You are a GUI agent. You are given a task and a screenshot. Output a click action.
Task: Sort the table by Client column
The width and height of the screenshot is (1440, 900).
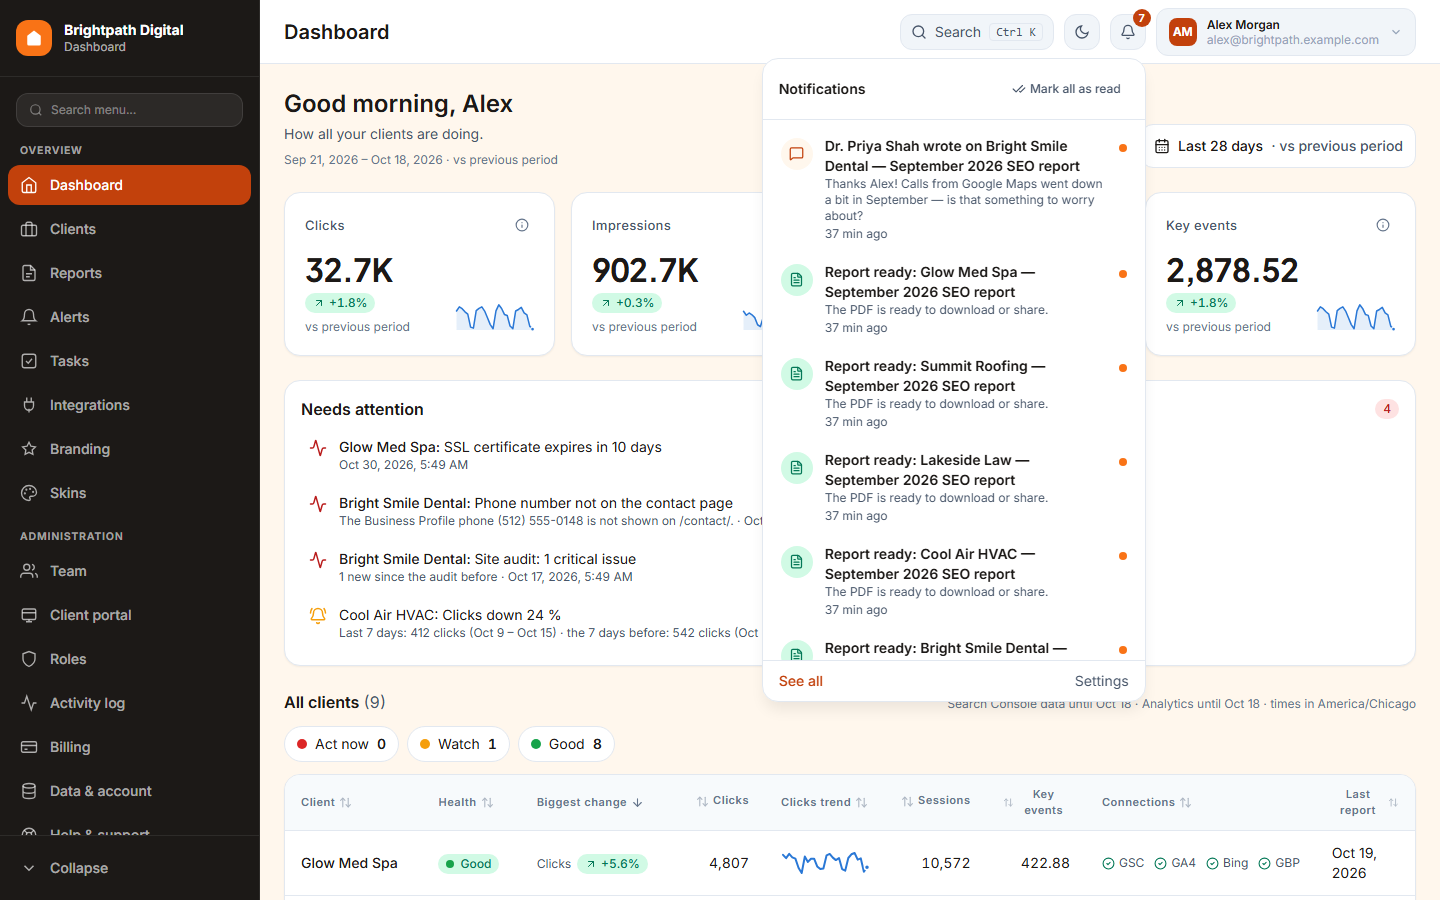click(326, 802)
